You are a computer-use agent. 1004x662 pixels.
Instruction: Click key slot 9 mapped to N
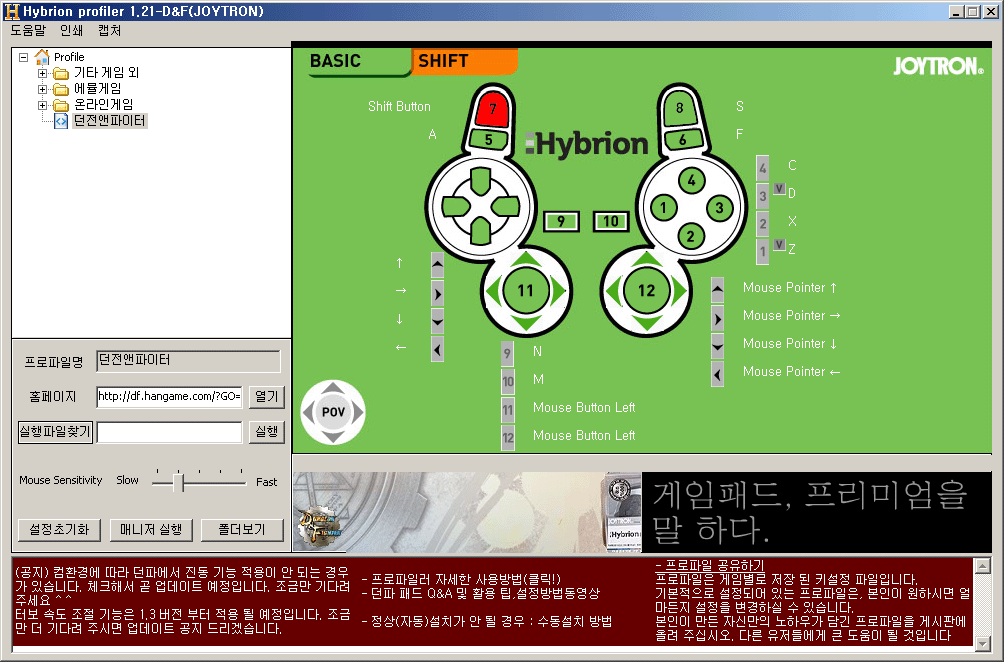[507, 353]
